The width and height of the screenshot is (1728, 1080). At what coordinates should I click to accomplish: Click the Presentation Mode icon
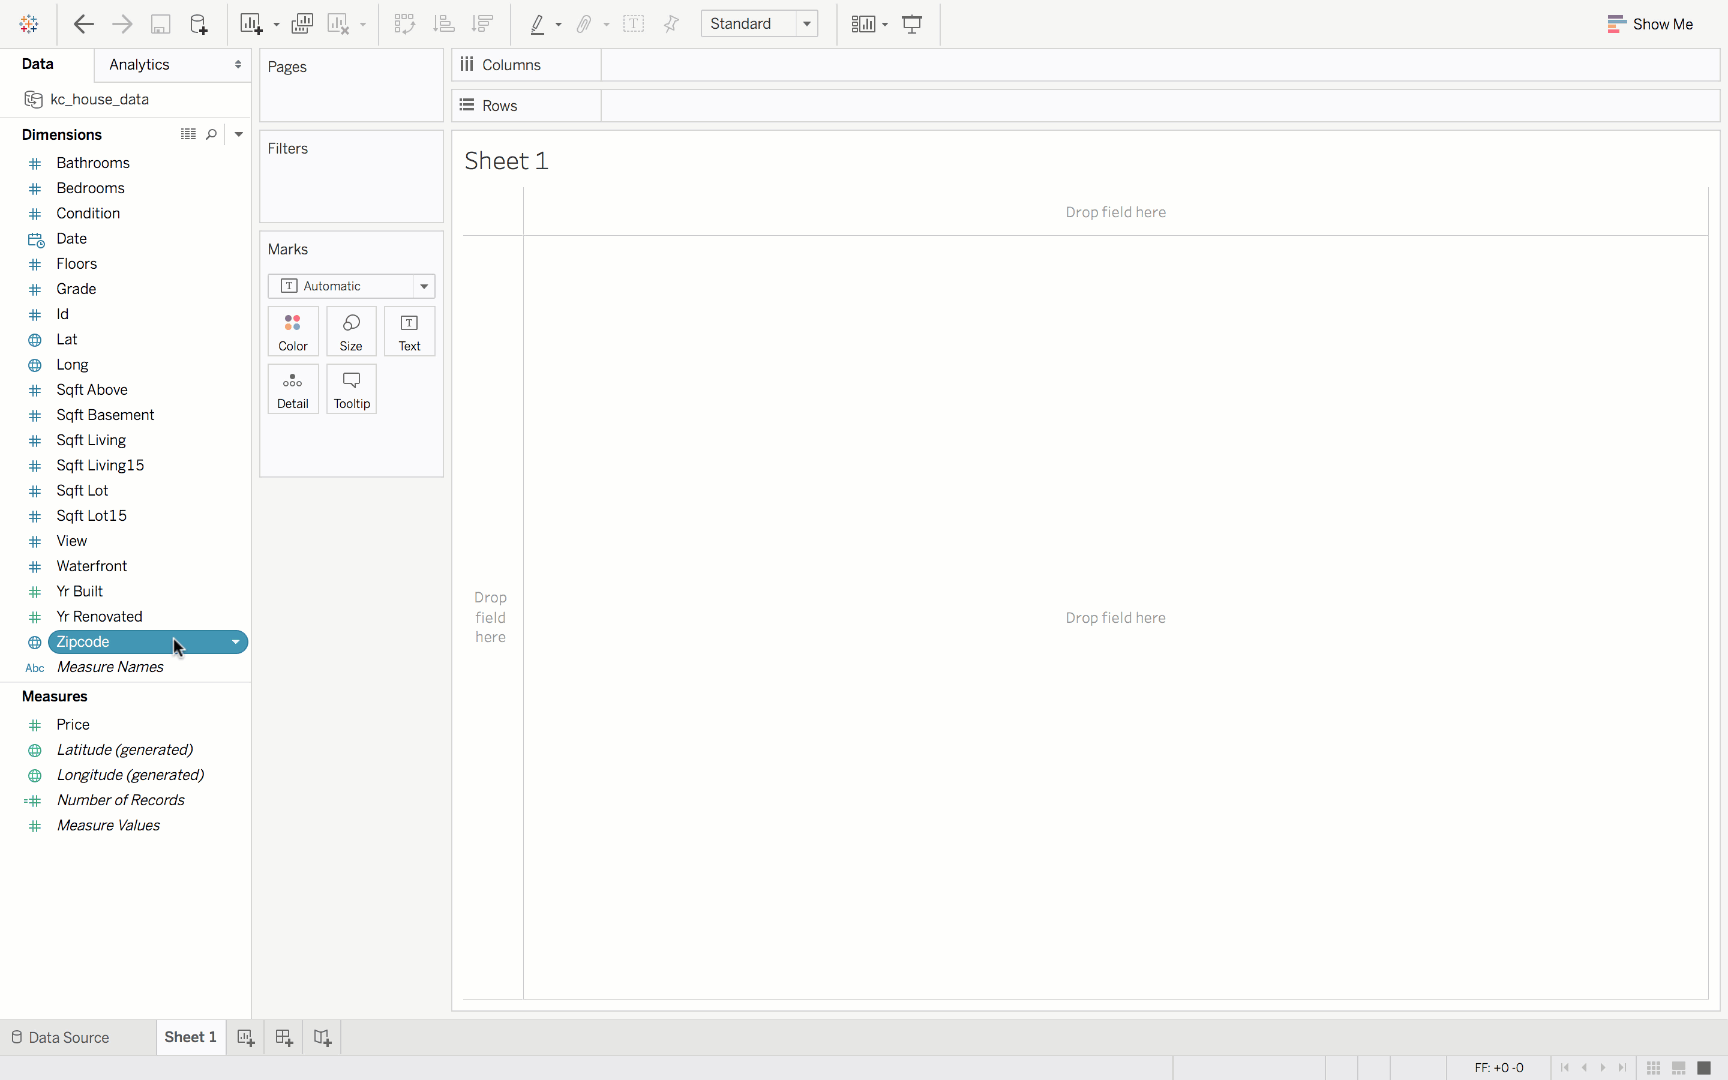point(912,24)
